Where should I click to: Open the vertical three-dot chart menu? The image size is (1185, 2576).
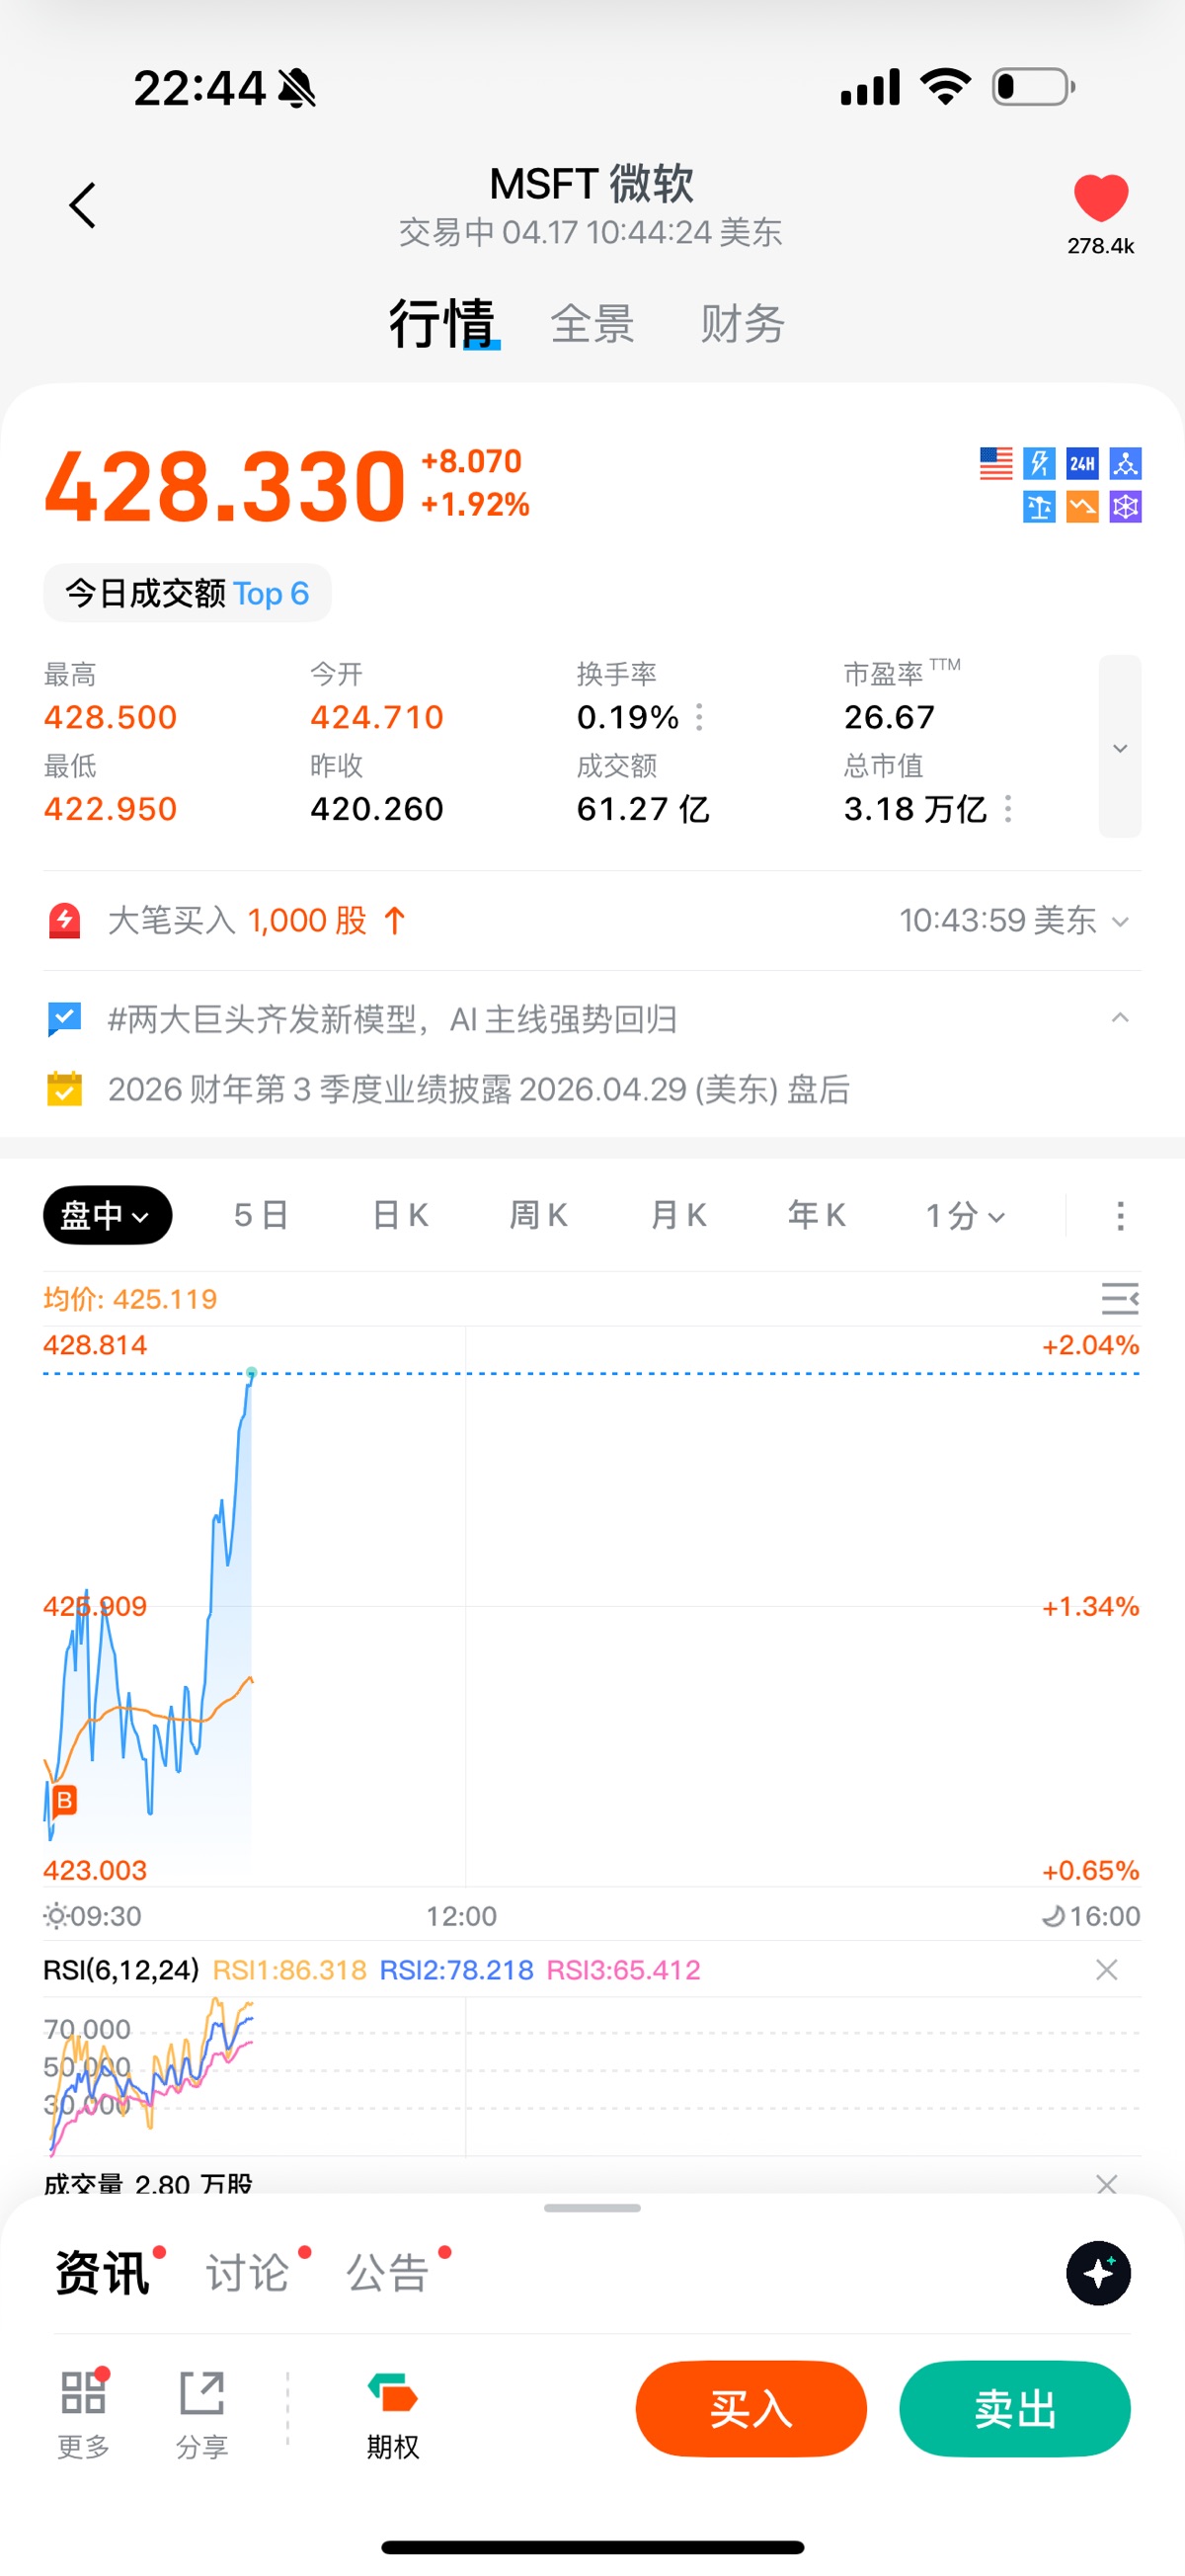(1120, 1215)
